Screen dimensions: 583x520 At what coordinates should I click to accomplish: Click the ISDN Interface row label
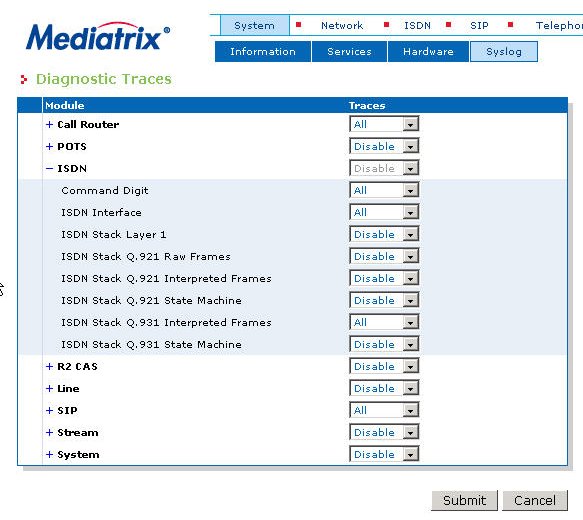pos(101,213)
